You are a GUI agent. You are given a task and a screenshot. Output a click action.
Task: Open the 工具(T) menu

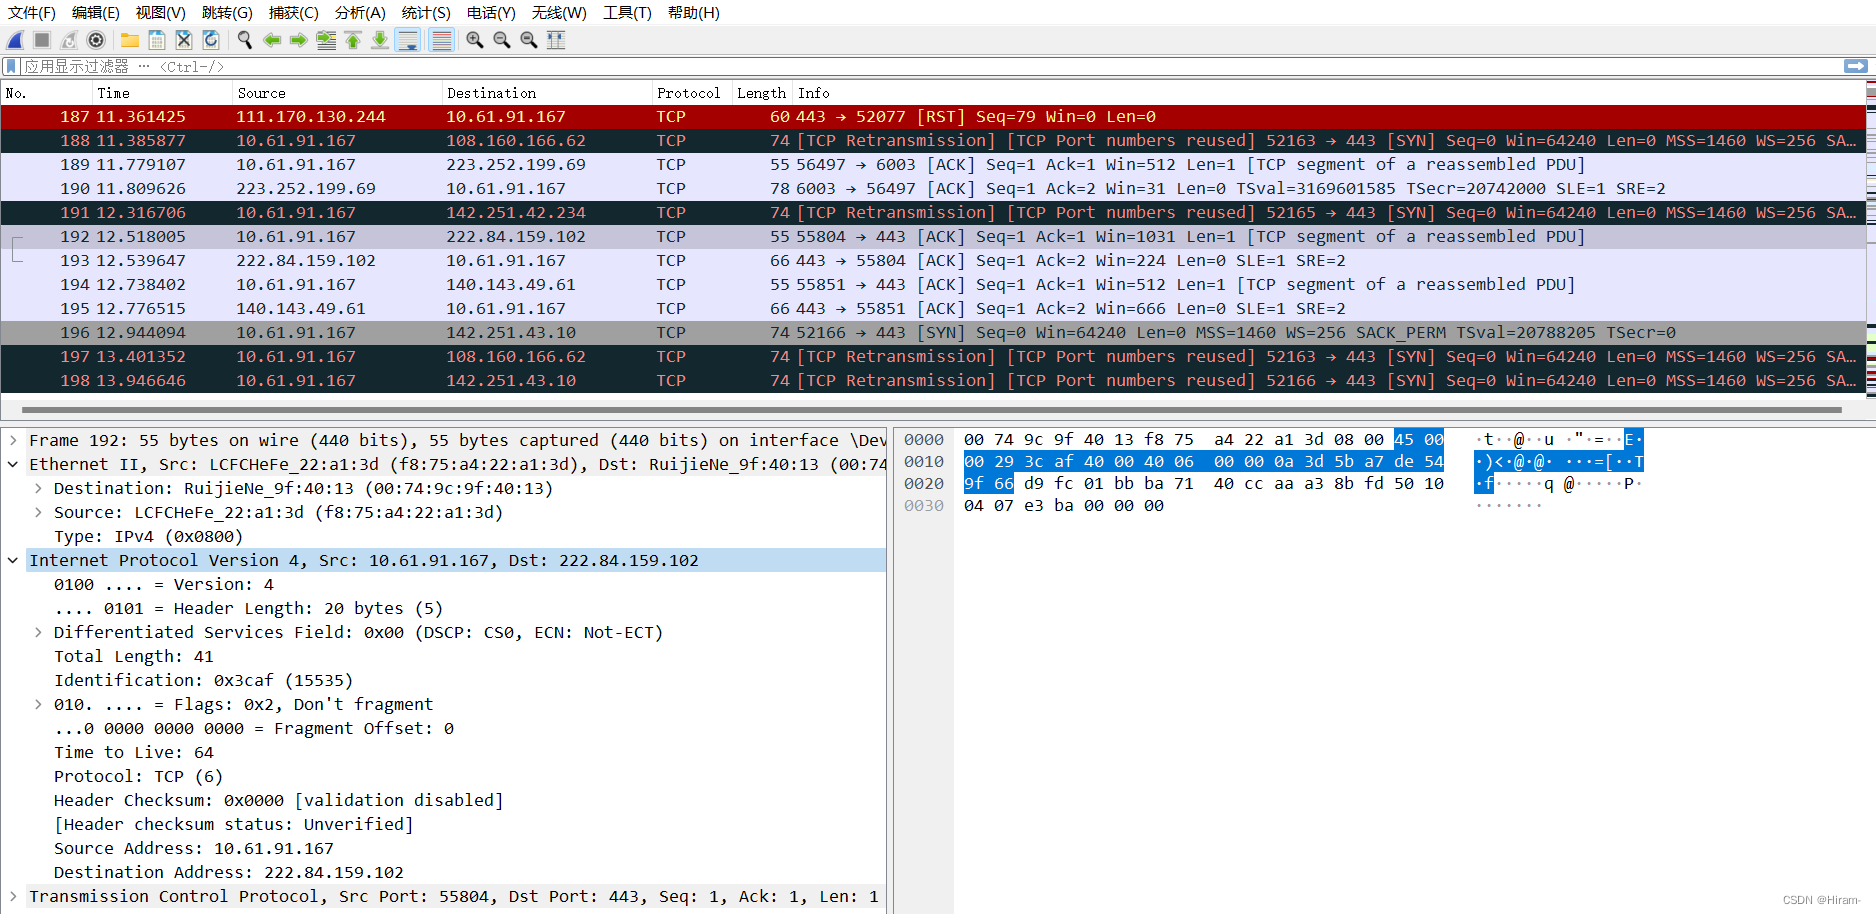click(627, 13)
